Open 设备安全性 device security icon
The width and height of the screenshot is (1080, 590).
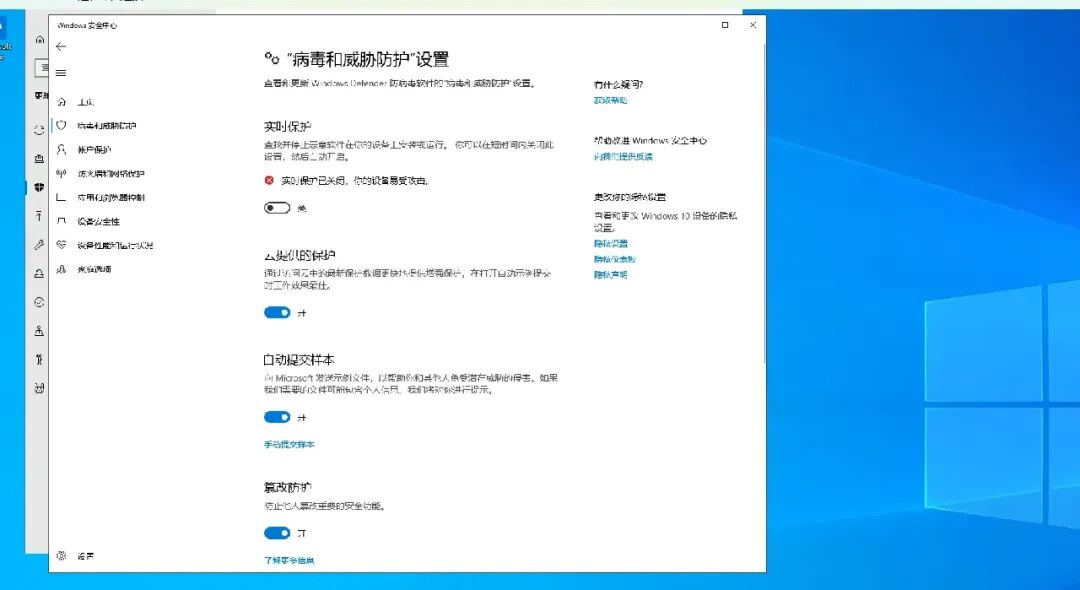(x=61, y=221)
